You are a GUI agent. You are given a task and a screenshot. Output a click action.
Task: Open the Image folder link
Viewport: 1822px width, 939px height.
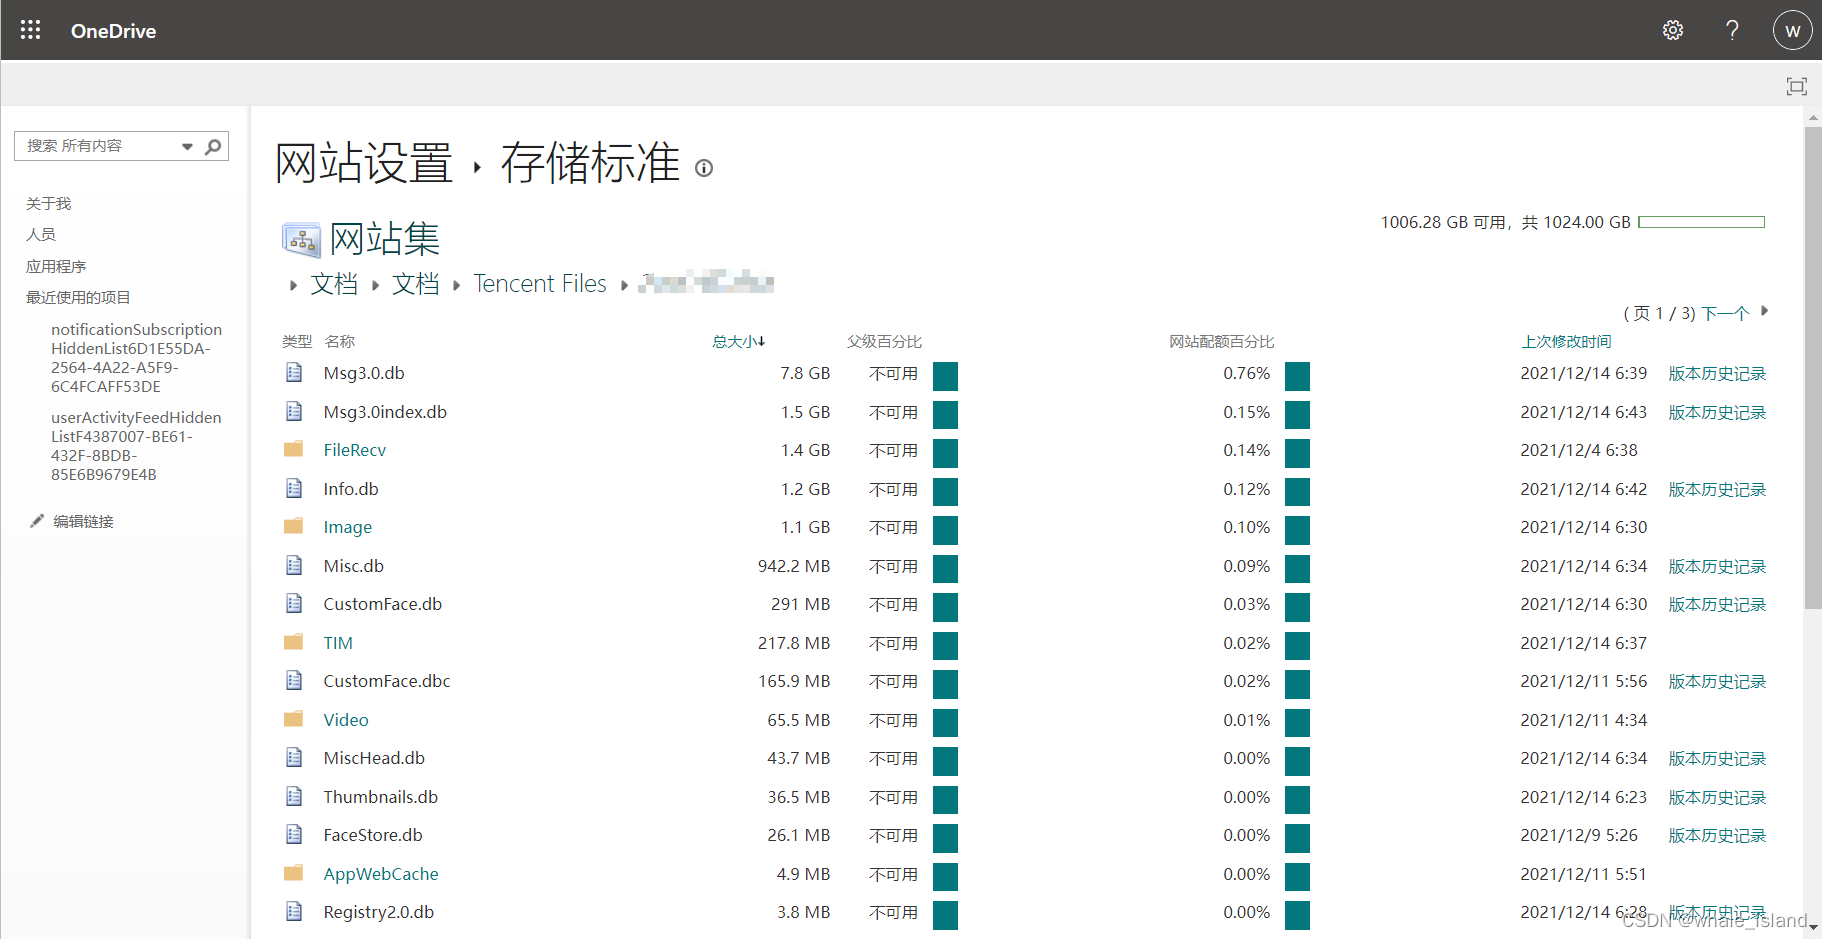(347, 527)
